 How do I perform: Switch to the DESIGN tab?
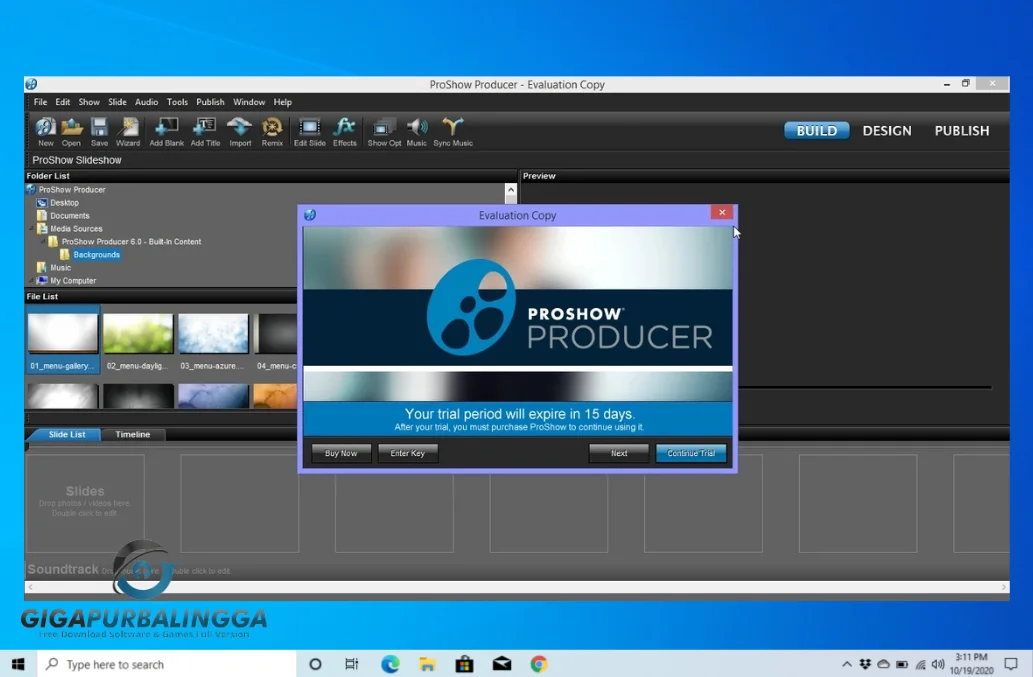[886, 130]
